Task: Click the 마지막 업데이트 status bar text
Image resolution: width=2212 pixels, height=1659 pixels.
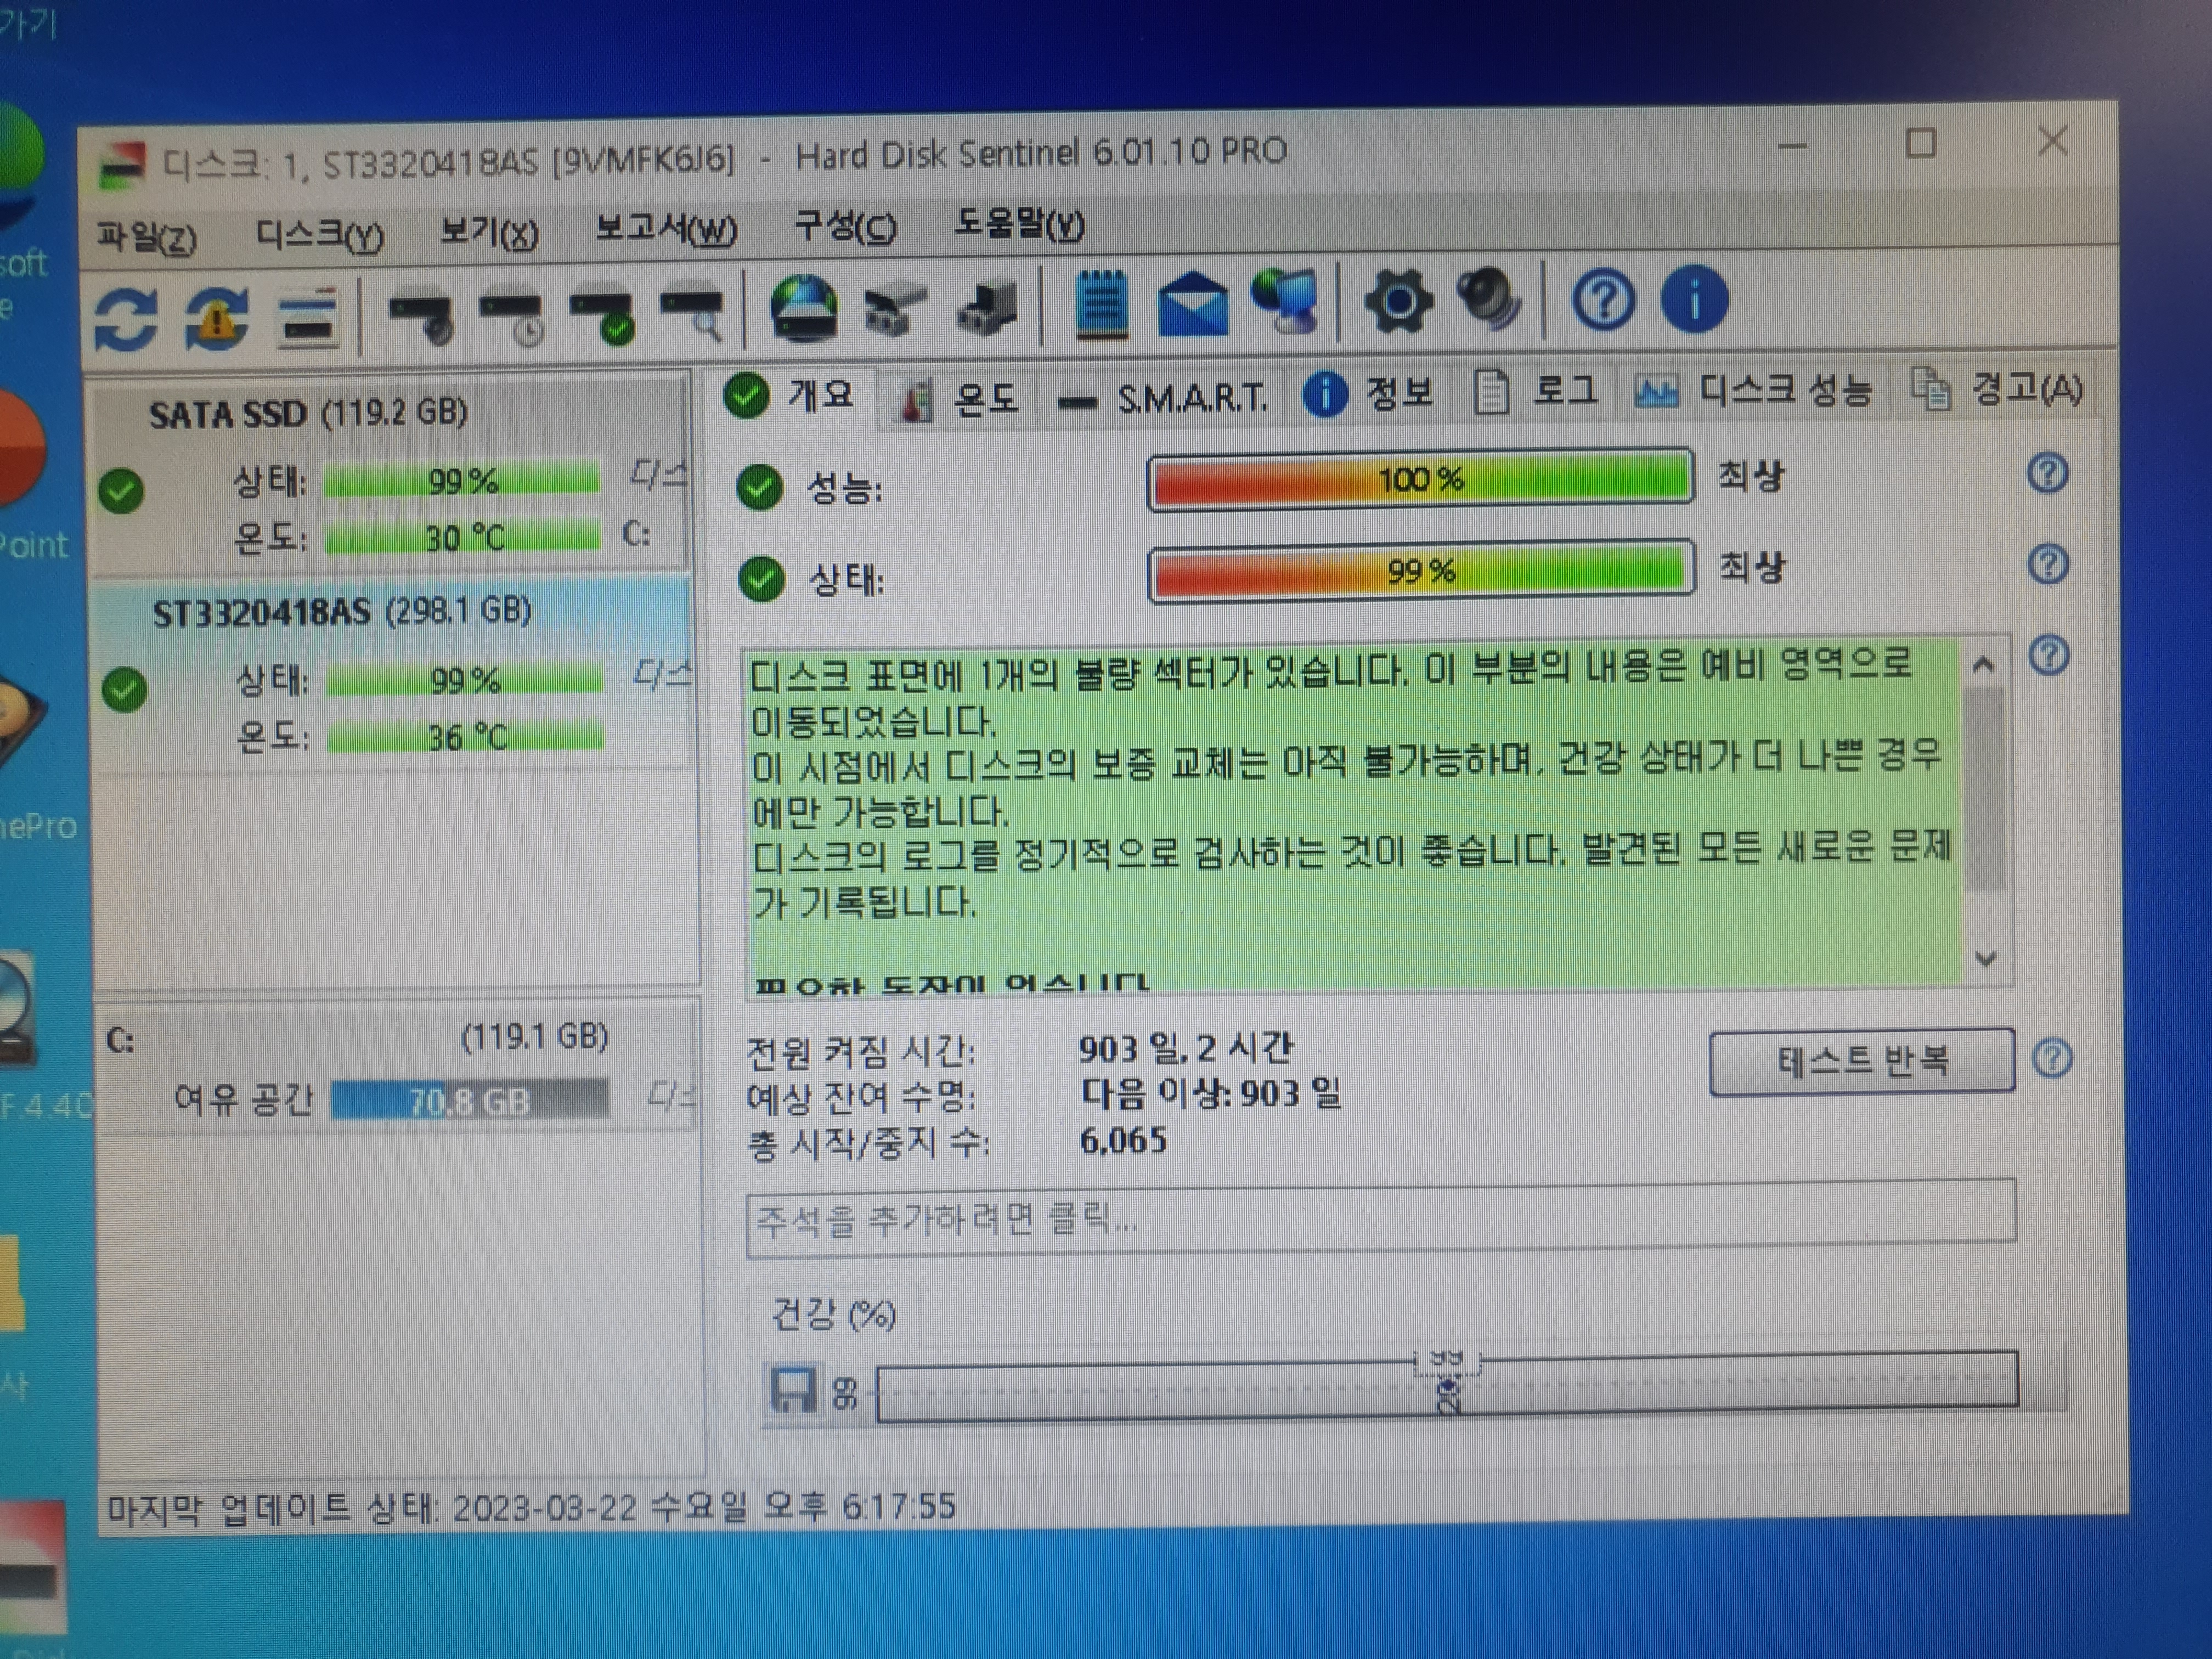Action: tap(531, 1506)
